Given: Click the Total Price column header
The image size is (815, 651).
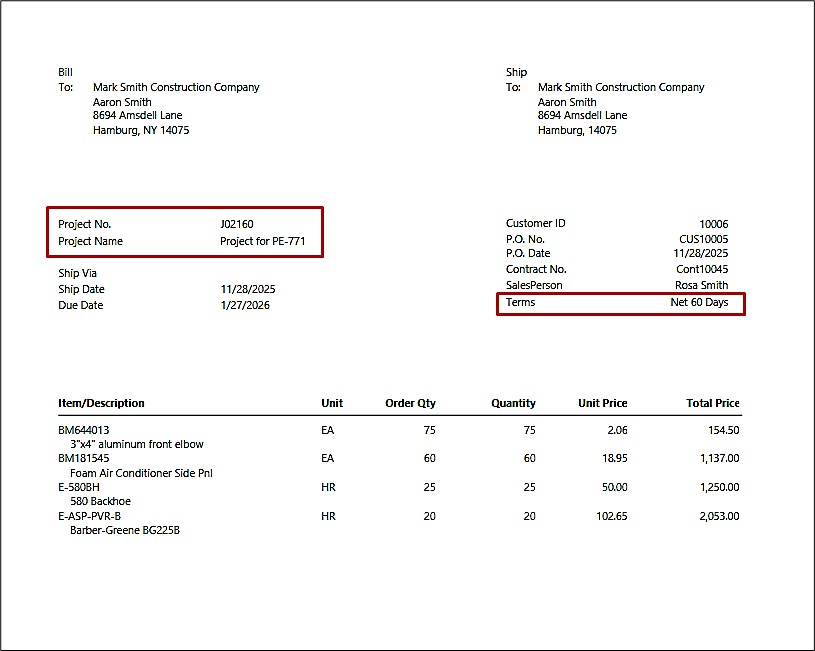Looking at the screenshot, I should coord(712,403).
